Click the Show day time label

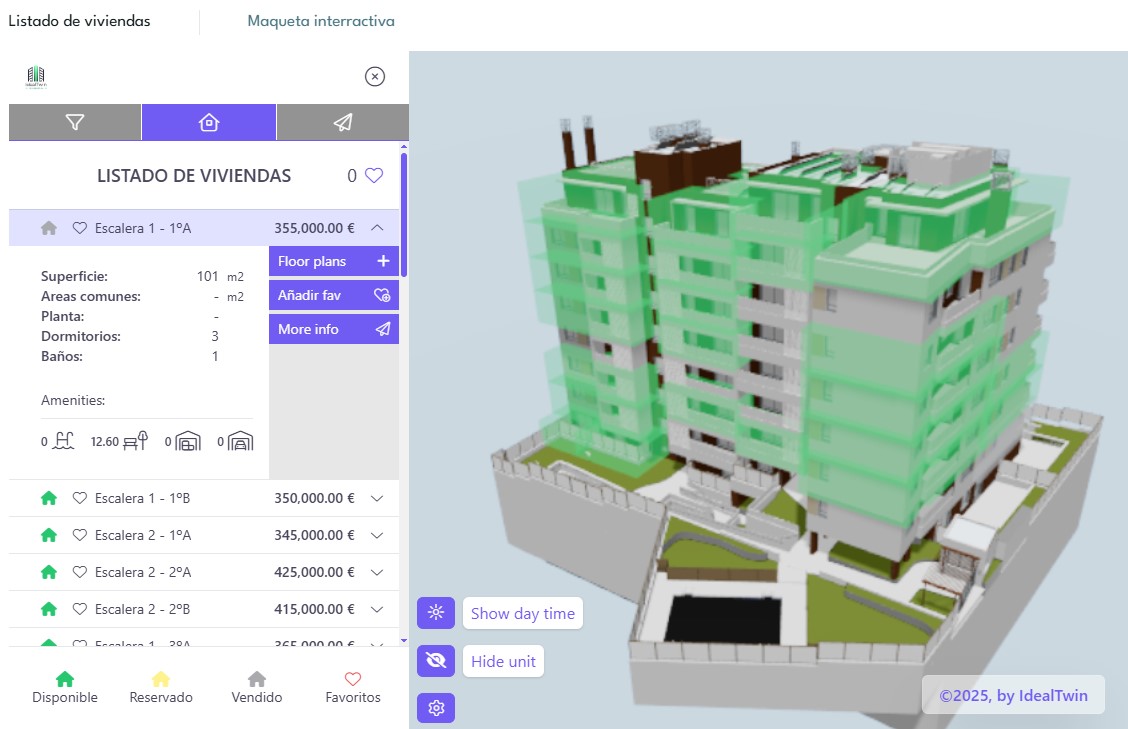tap(523, 614)
